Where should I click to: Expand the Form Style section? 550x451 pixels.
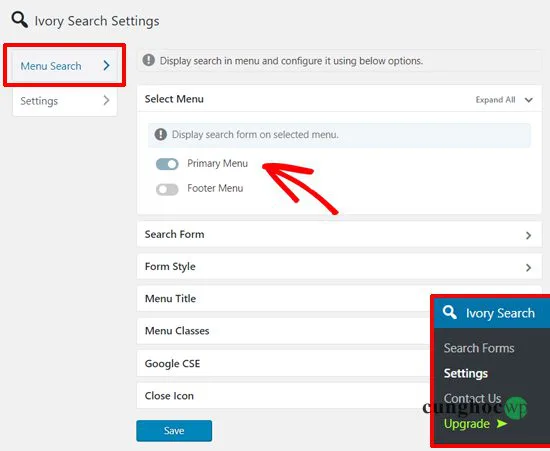[339, 267]
